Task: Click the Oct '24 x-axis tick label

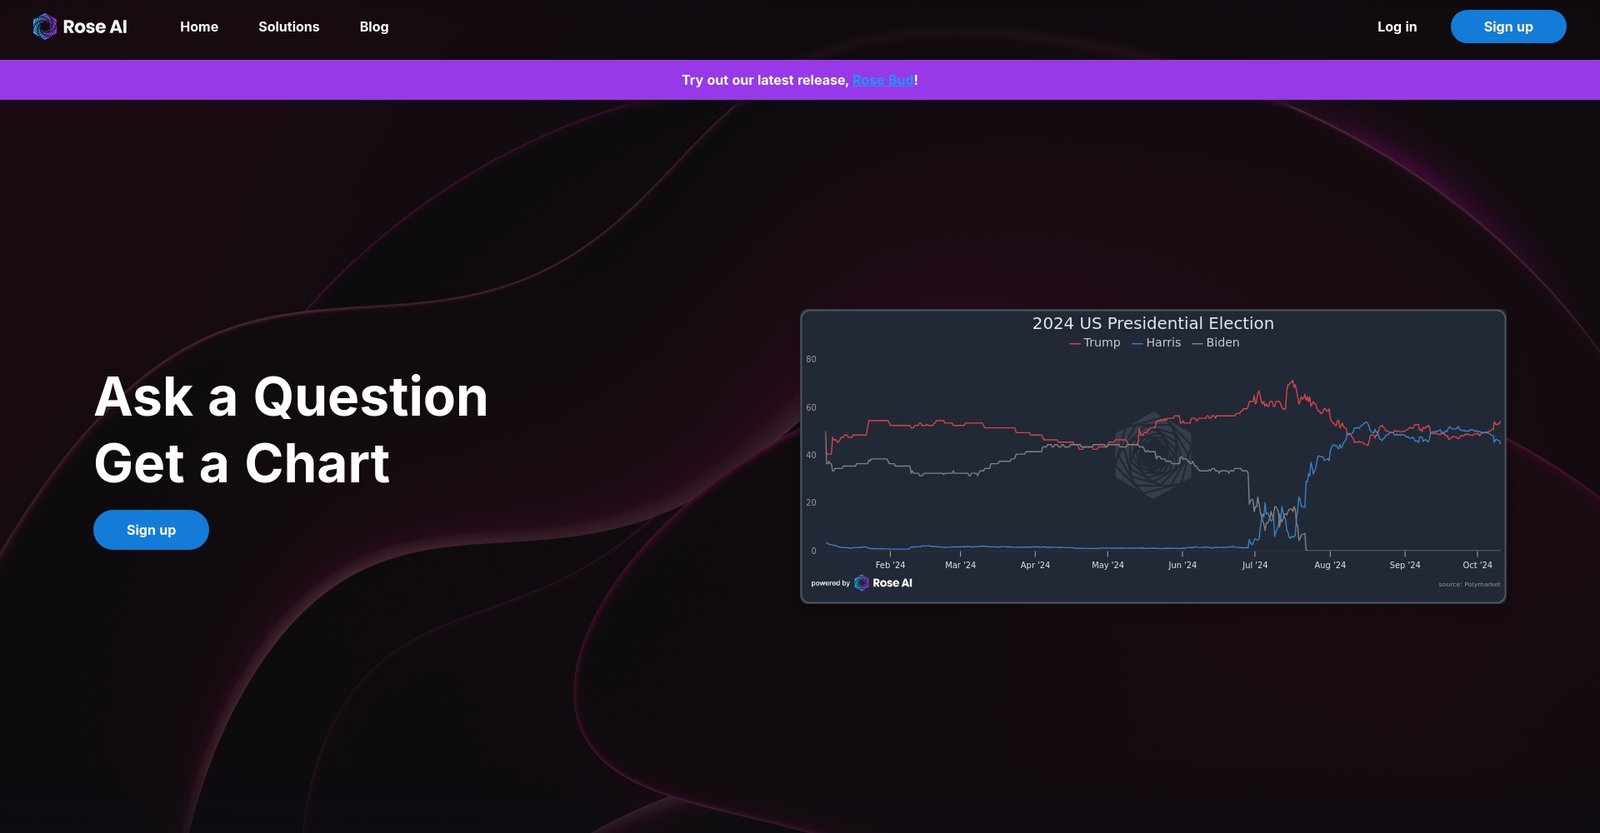Action: tap(1477, 565)
